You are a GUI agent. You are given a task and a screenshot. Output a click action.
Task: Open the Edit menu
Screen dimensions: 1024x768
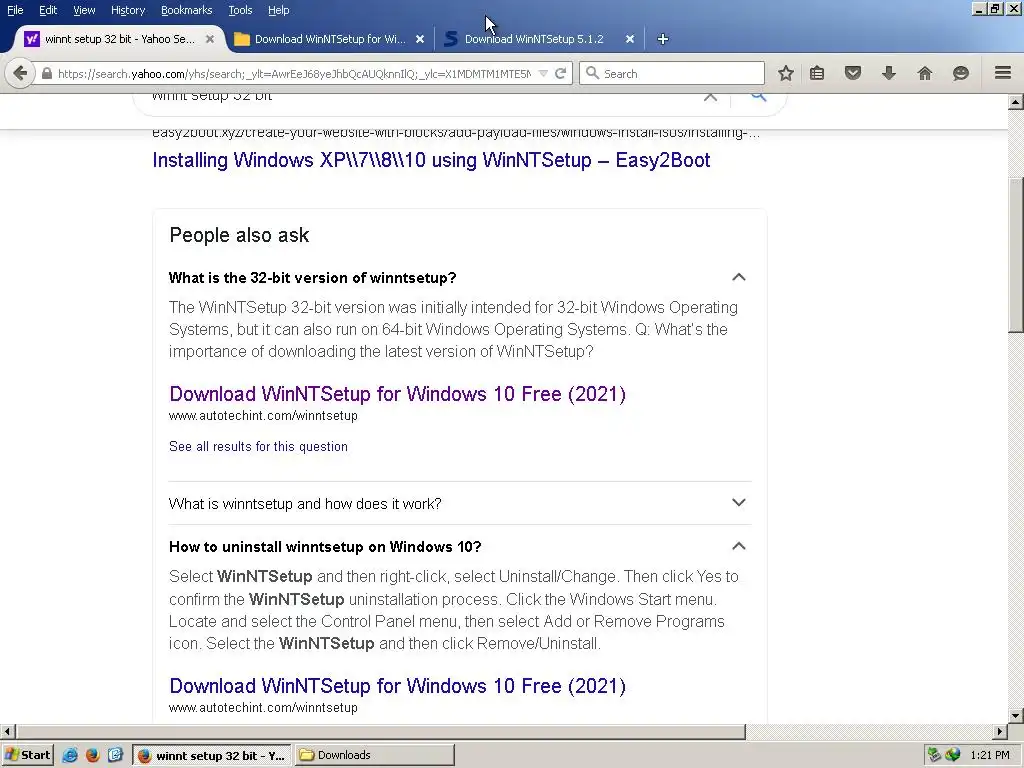pos(48,10)
